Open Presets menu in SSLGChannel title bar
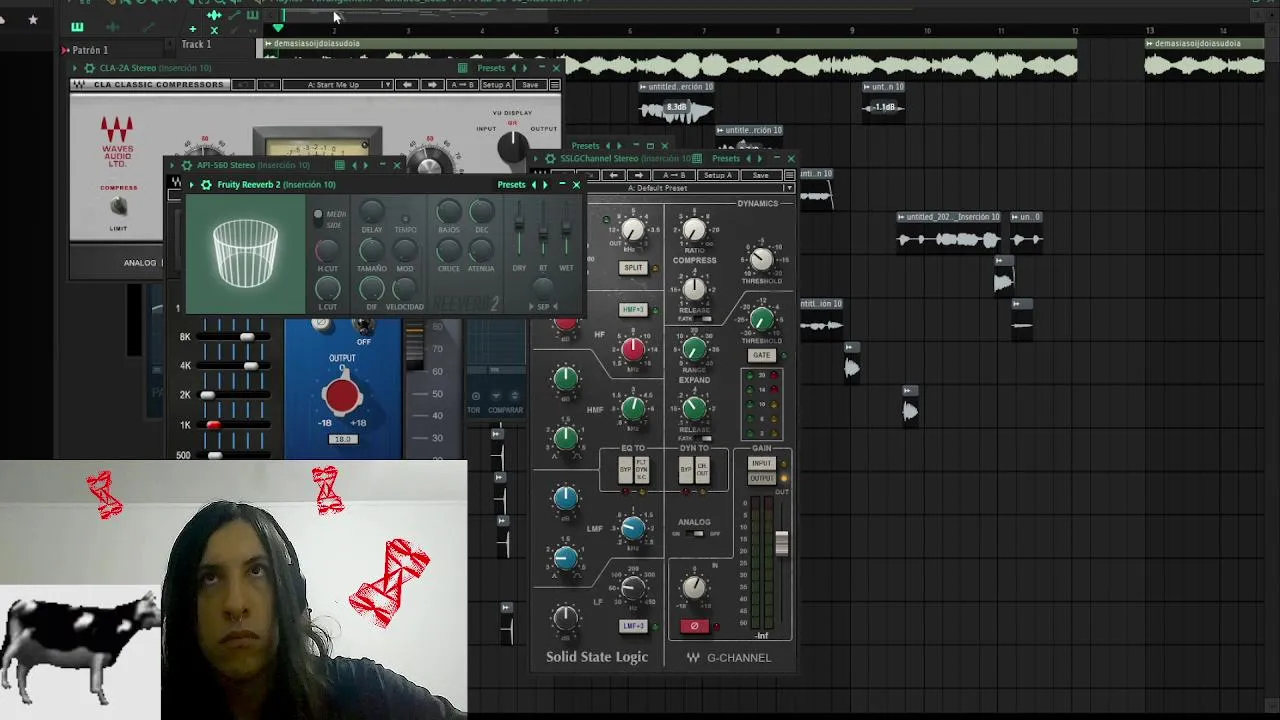Screen dimensions: 1280x720 (726, 159)
